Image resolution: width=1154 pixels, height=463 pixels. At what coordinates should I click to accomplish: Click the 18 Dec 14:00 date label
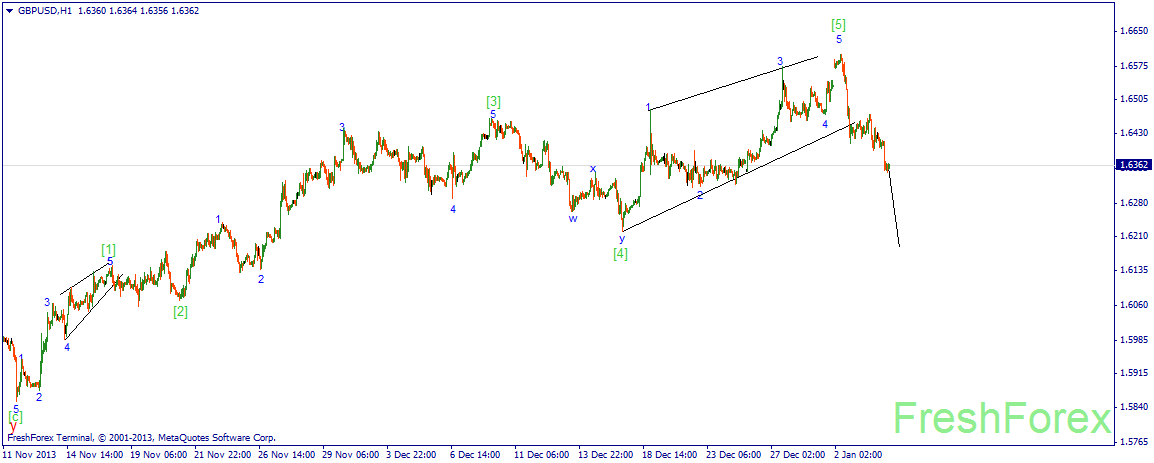point(668,454)
